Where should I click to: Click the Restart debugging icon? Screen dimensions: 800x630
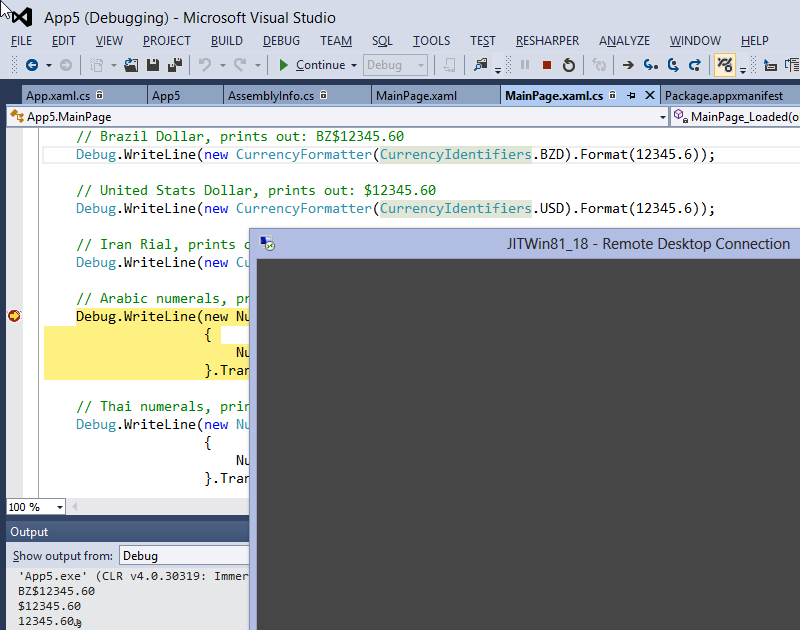(568, 65)
